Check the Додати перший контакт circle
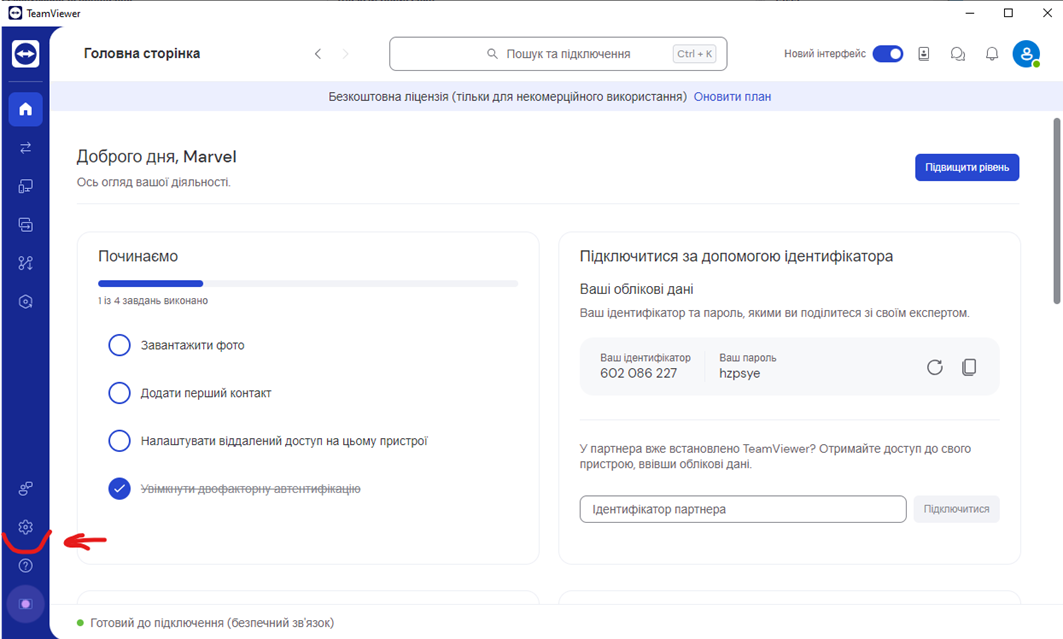 click(x=119, y=393)
